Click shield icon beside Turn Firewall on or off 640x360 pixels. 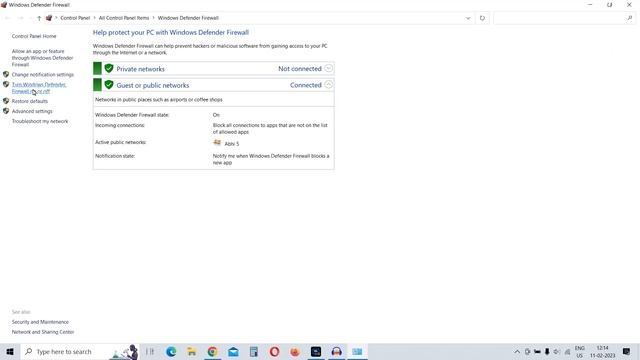click(x=6, y=84)
